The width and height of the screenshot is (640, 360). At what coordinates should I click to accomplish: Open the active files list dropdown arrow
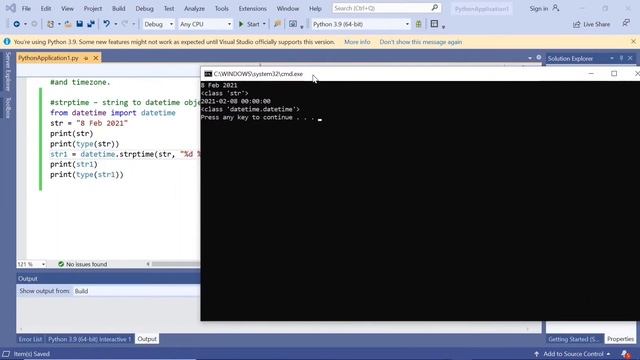click(530, 58)
